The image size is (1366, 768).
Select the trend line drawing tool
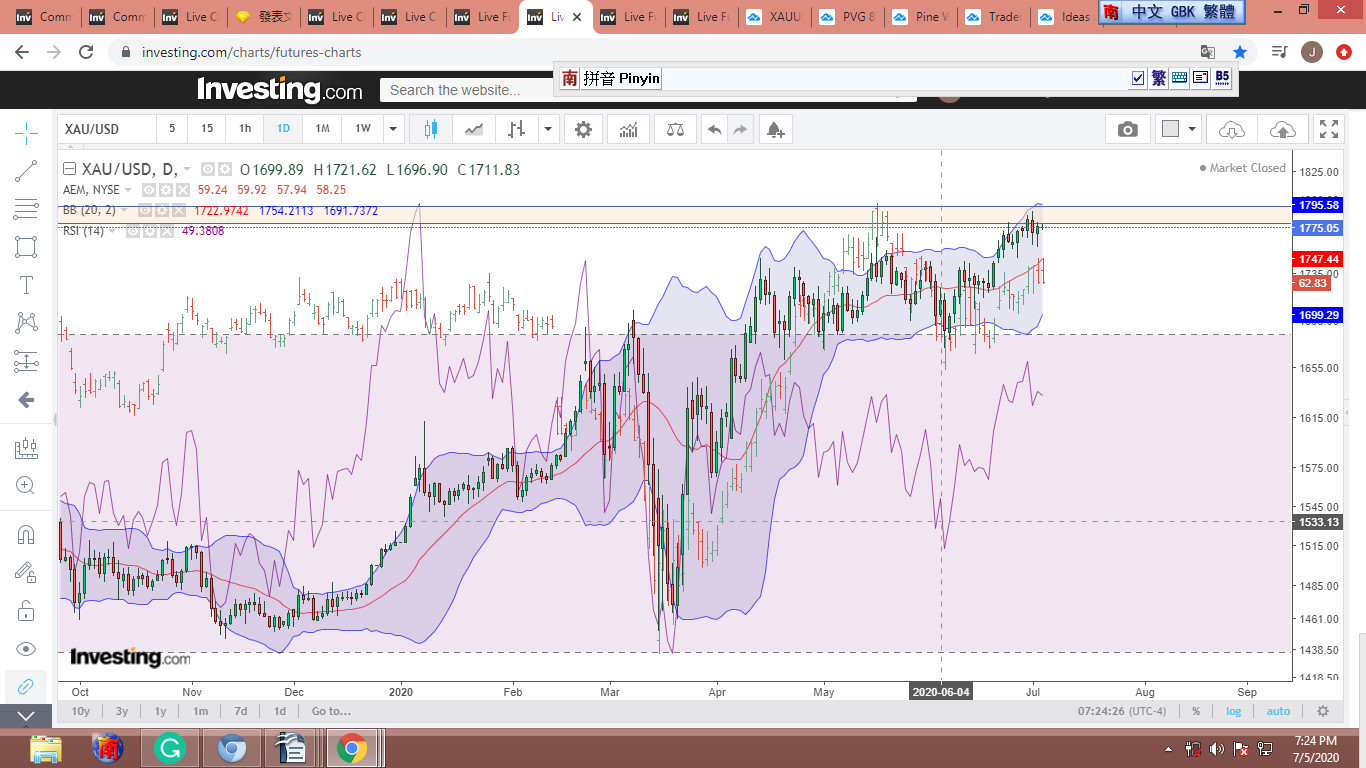point(26,171)
